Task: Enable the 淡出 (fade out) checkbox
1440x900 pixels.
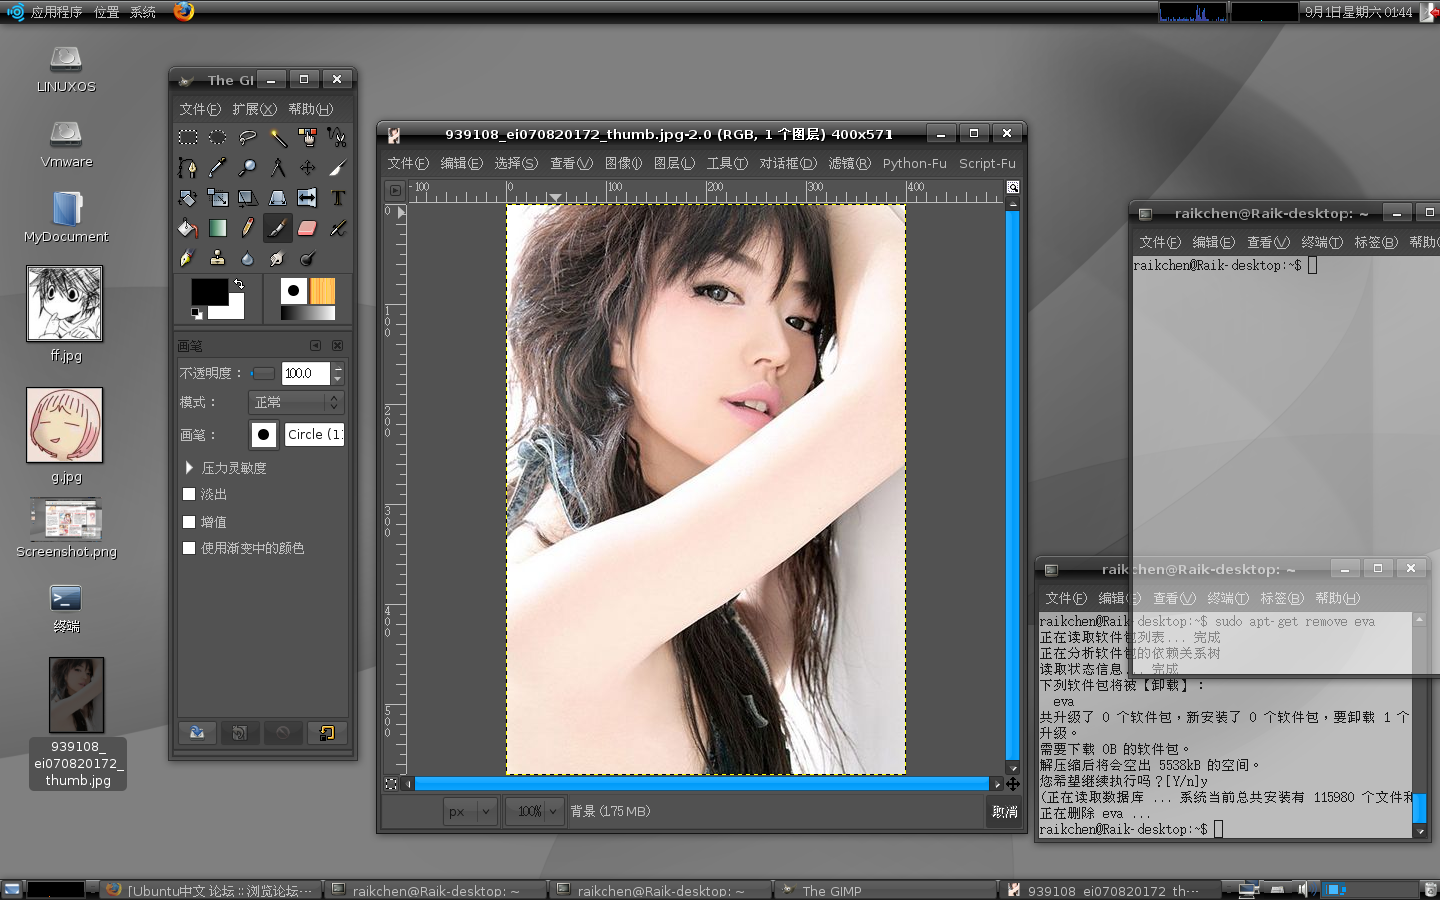Action: point(189,494)
